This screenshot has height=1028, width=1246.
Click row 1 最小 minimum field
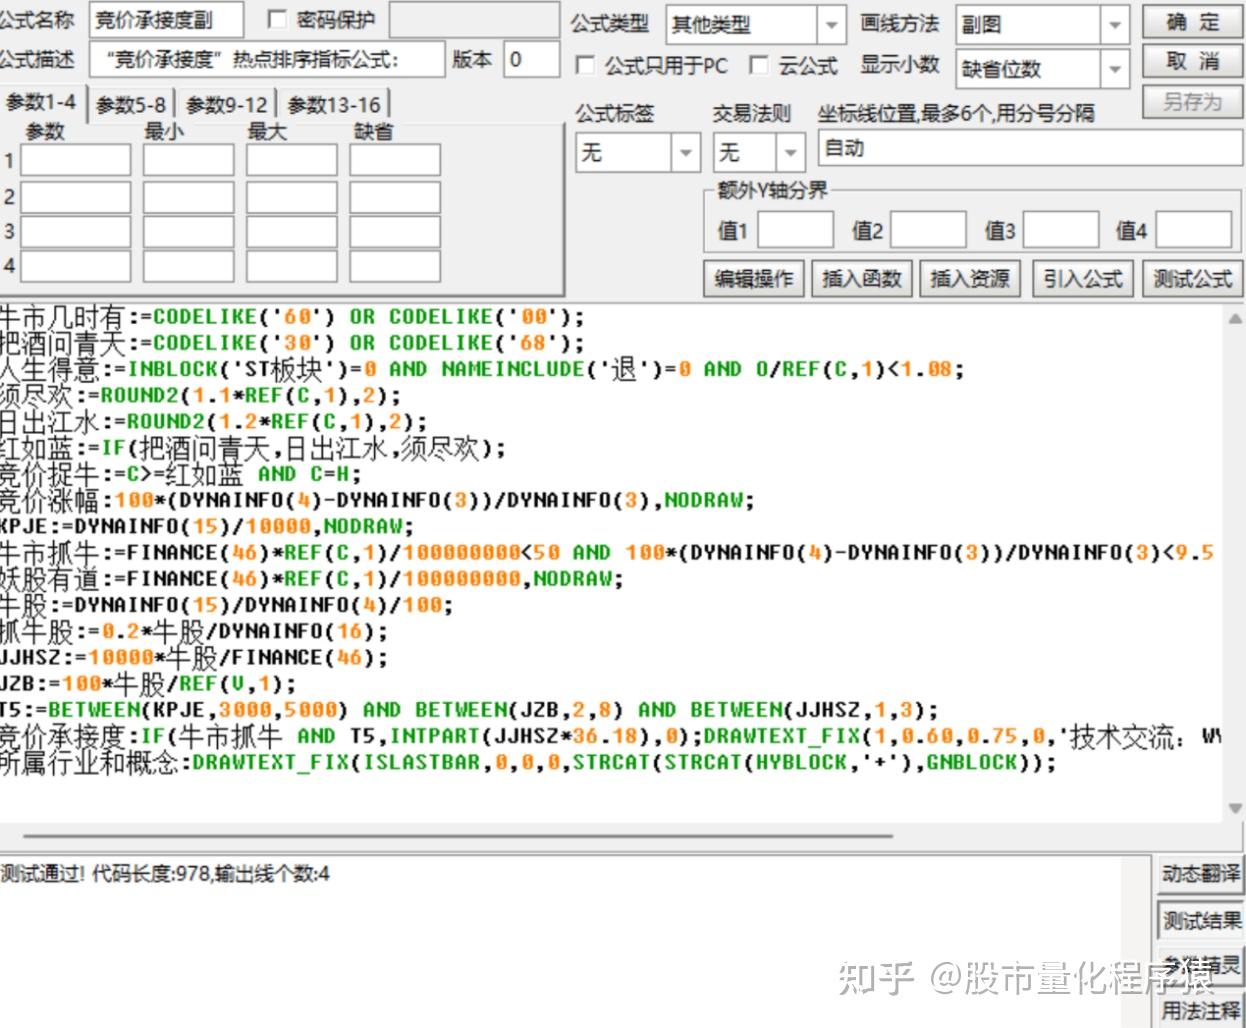(188, 160)
